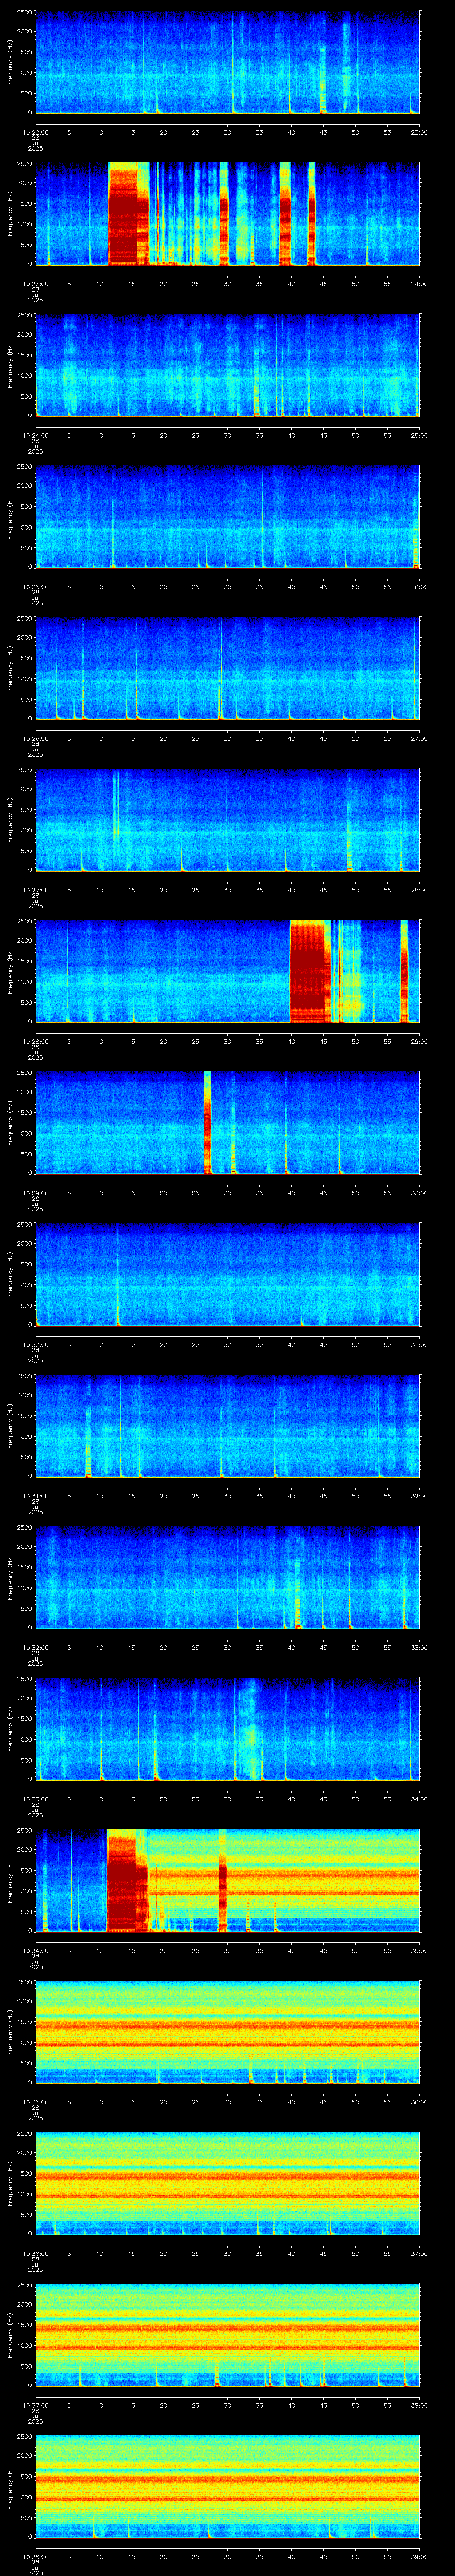Select the spectrogram panel starting at 10:23:00

pyautogui.click(x=228, y=214)
